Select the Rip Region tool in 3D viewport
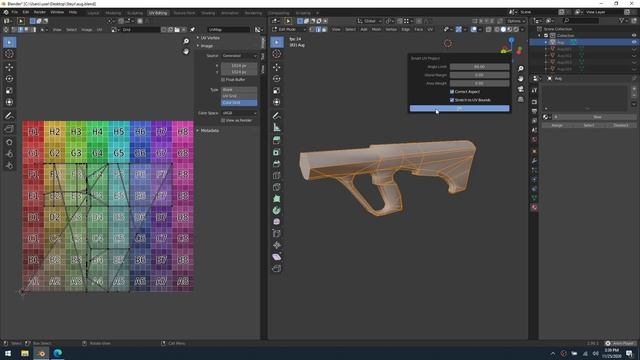 (277, 268)
